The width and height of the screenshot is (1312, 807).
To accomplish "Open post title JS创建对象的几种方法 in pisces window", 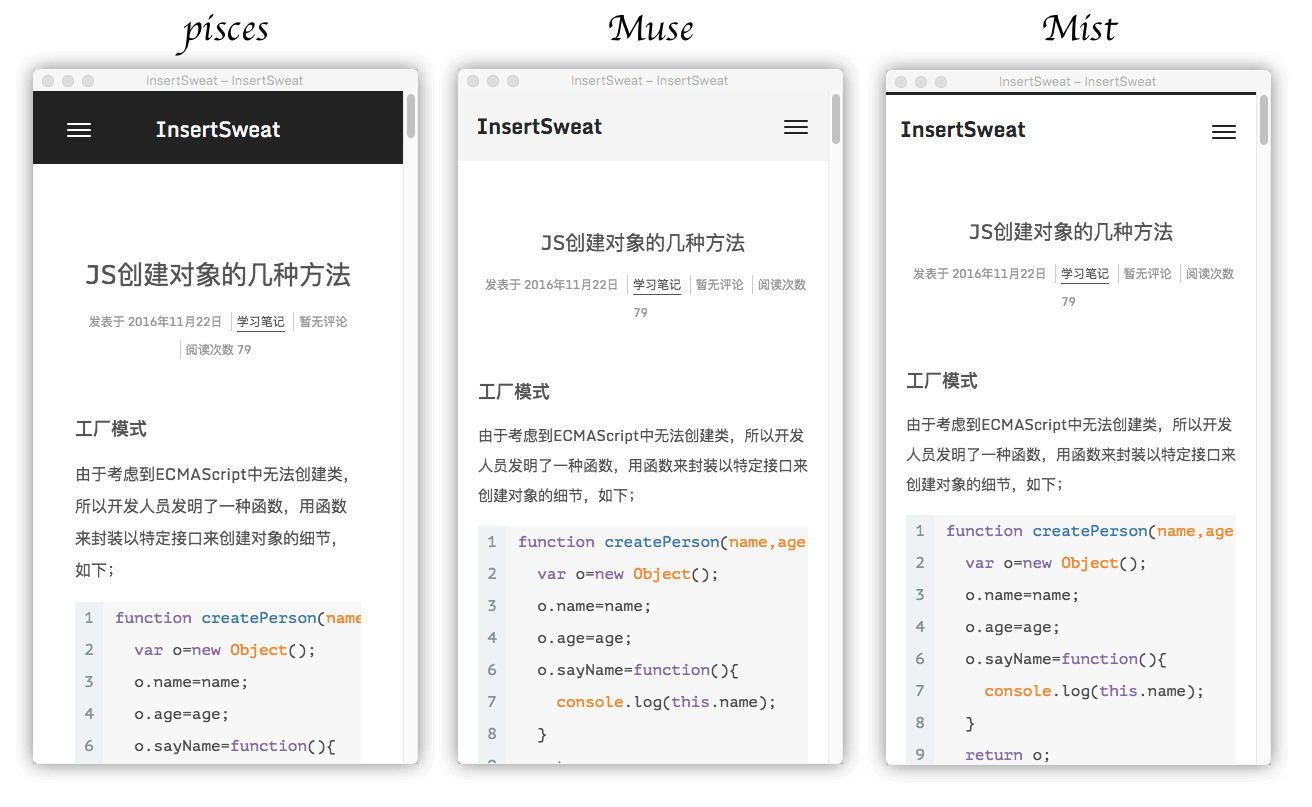I will (x=218, y=275).
